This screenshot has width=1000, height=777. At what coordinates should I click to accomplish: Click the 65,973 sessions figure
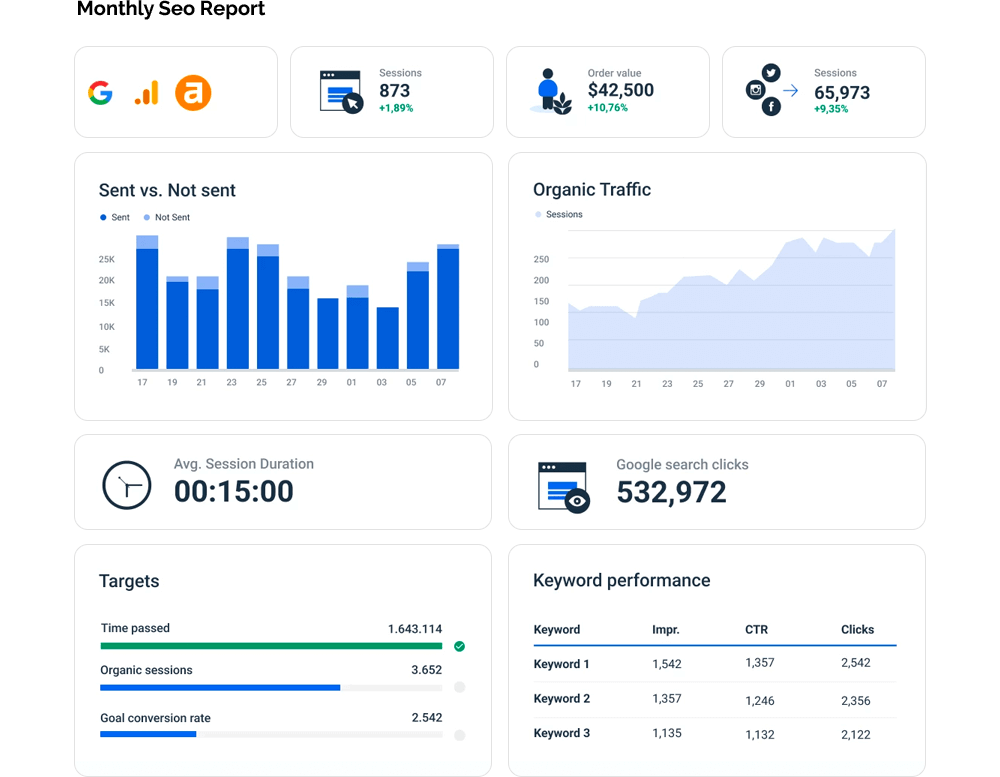[x=842, y=92]
